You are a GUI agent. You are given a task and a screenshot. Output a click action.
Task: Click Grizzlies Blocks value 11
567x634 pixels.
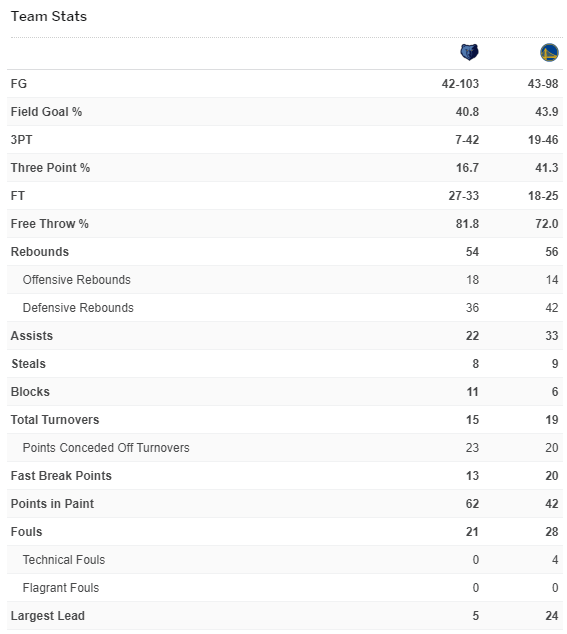472,392
